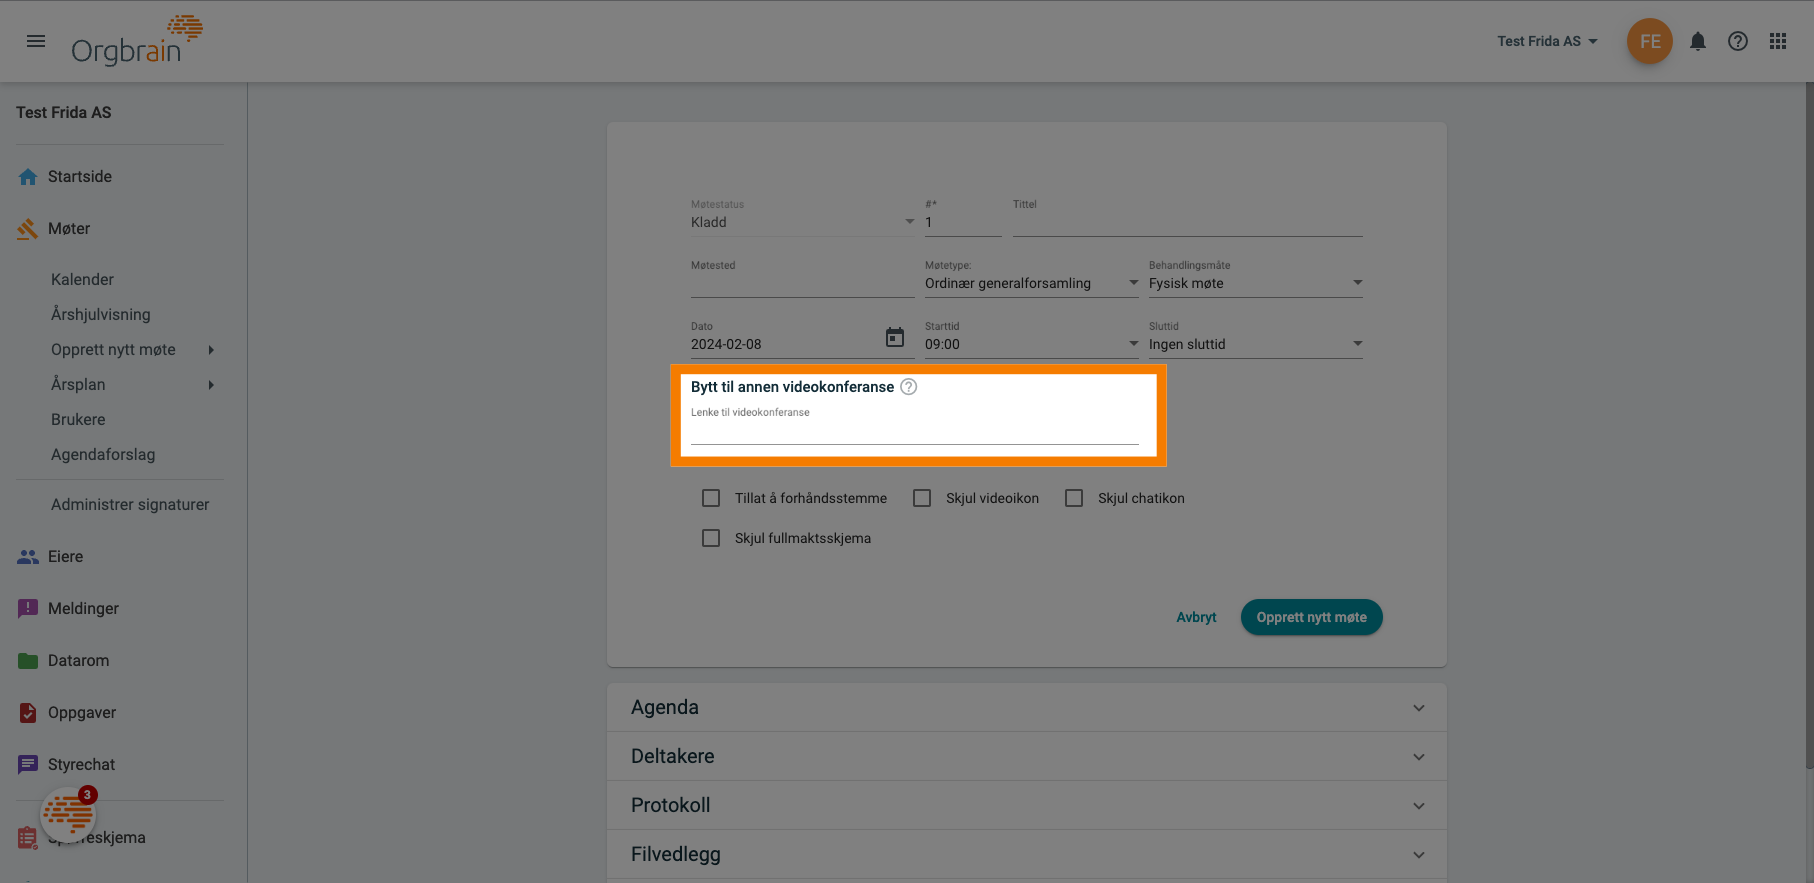
Task: Open Datarom in sidebar
Action: click(x=79, y=661)
